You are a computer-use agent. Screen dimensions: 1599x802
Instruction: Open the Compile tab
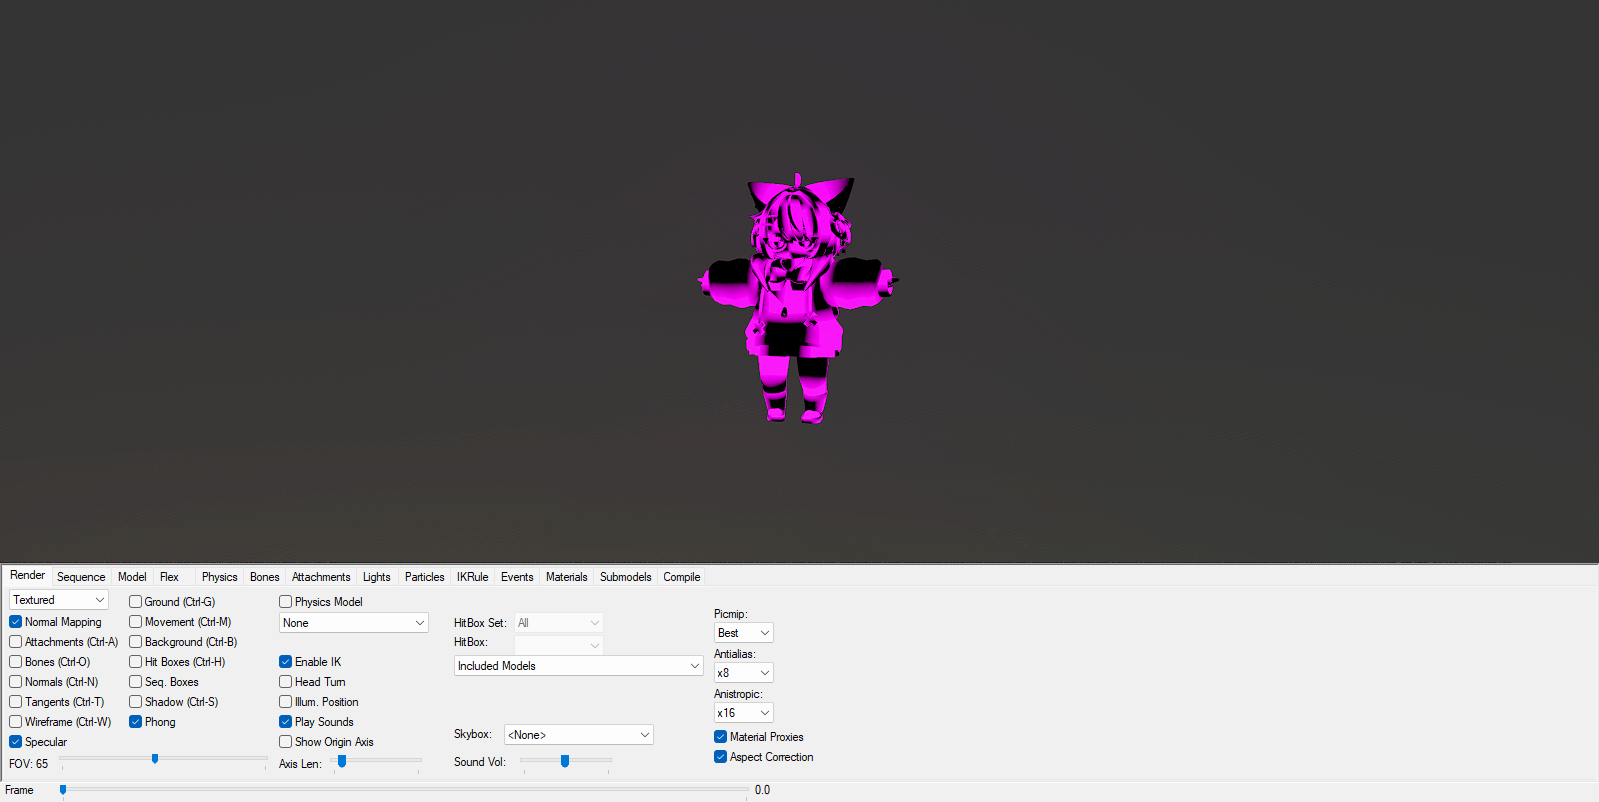[682, 577]
